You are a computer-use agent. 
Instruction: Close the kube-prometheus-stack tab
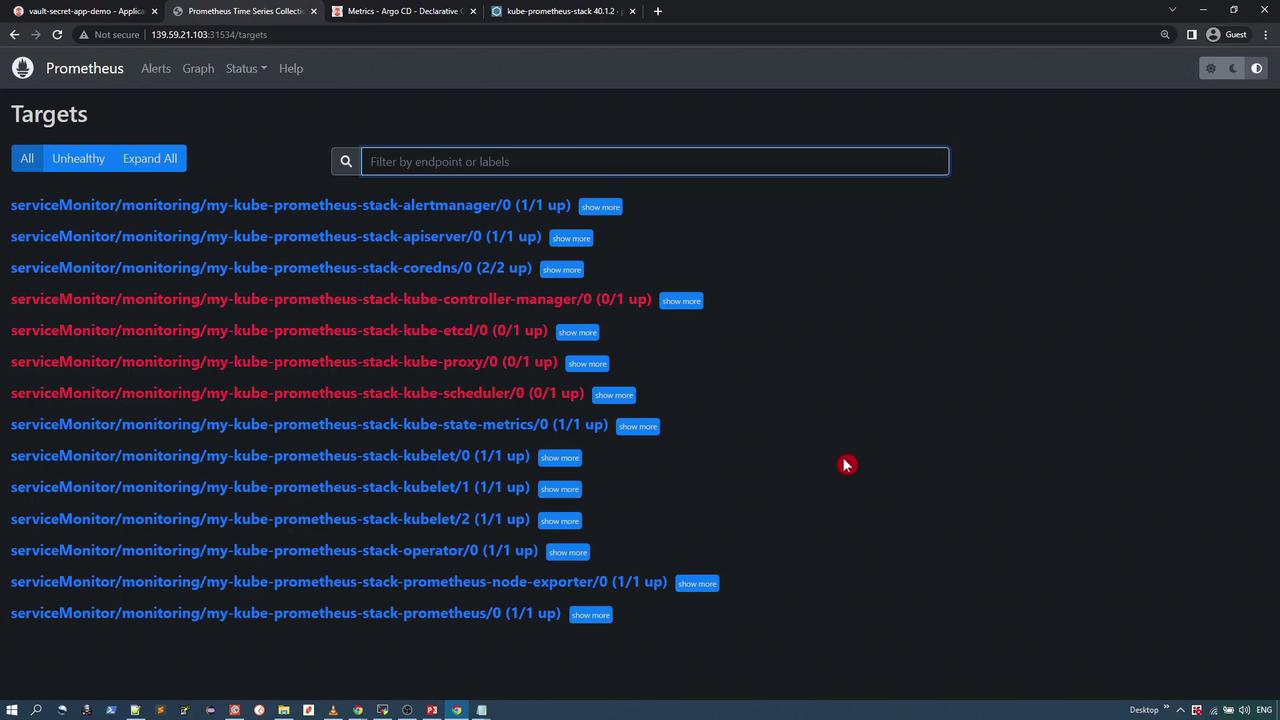click(632, 11)
